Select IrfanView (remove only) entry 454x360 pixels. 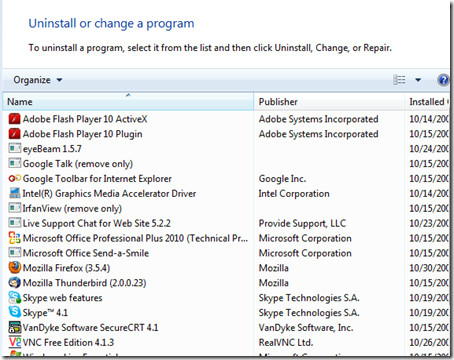click(x=72, y=208)
